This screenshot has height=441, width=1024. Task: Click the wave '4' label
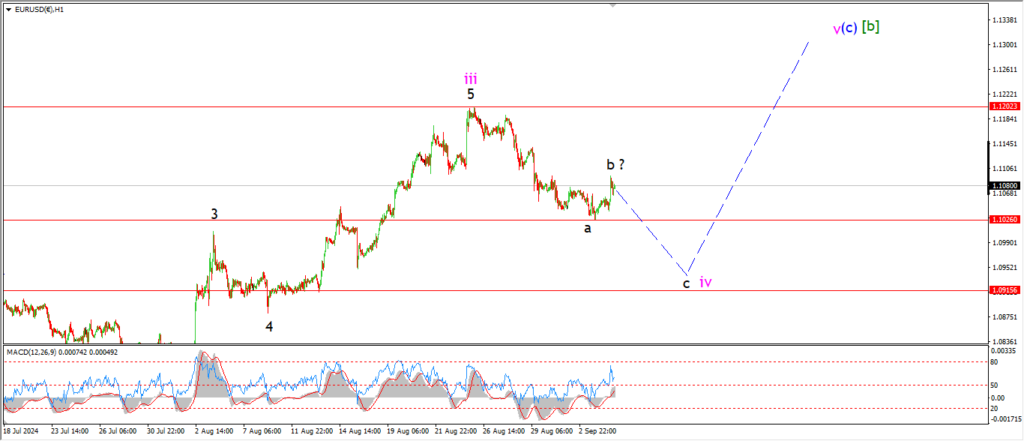(269, 326)
